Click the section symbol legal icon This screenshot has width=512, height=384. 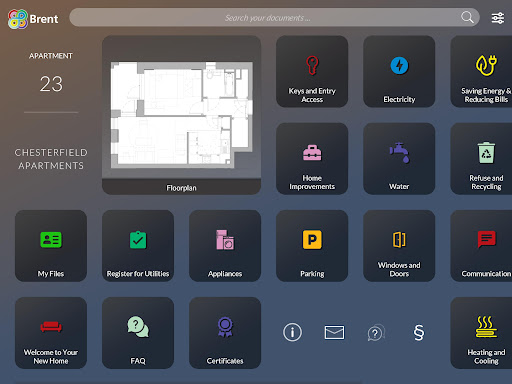pos(419,332)
